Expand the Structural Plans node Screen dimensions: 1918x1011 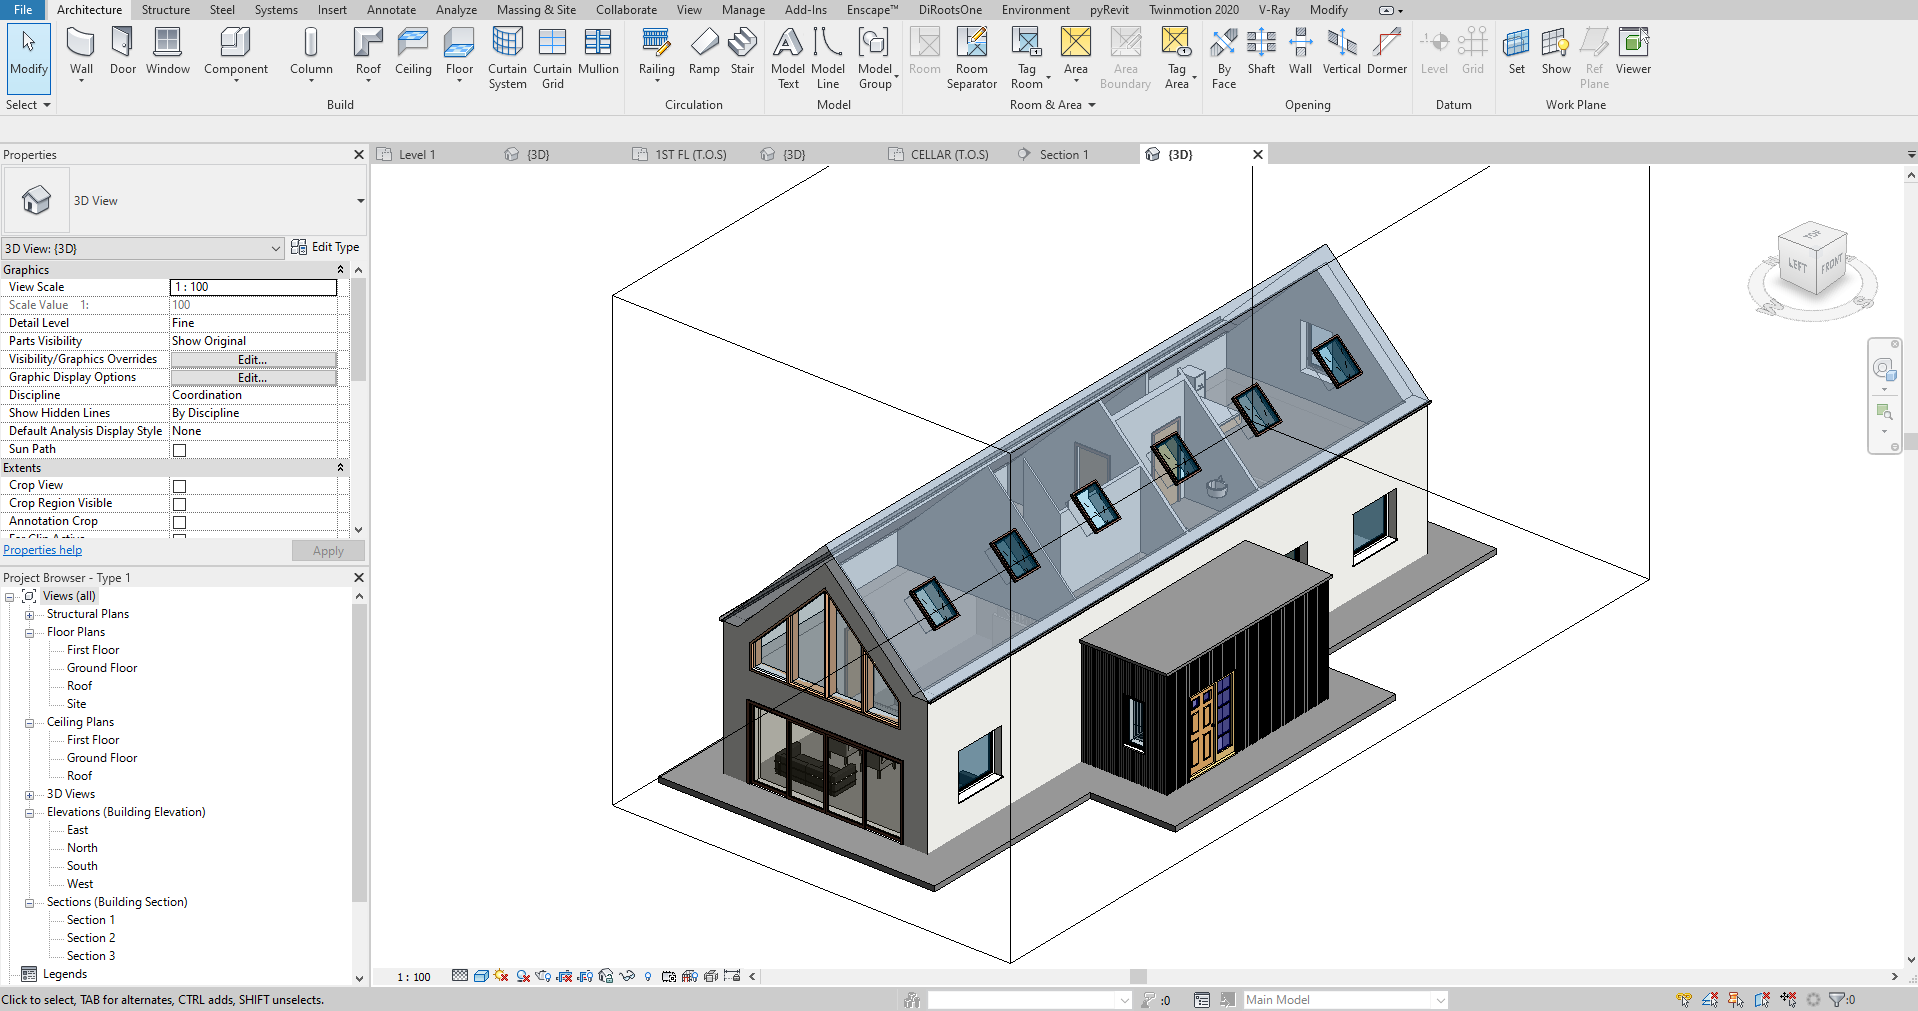[x=29, y=614]
